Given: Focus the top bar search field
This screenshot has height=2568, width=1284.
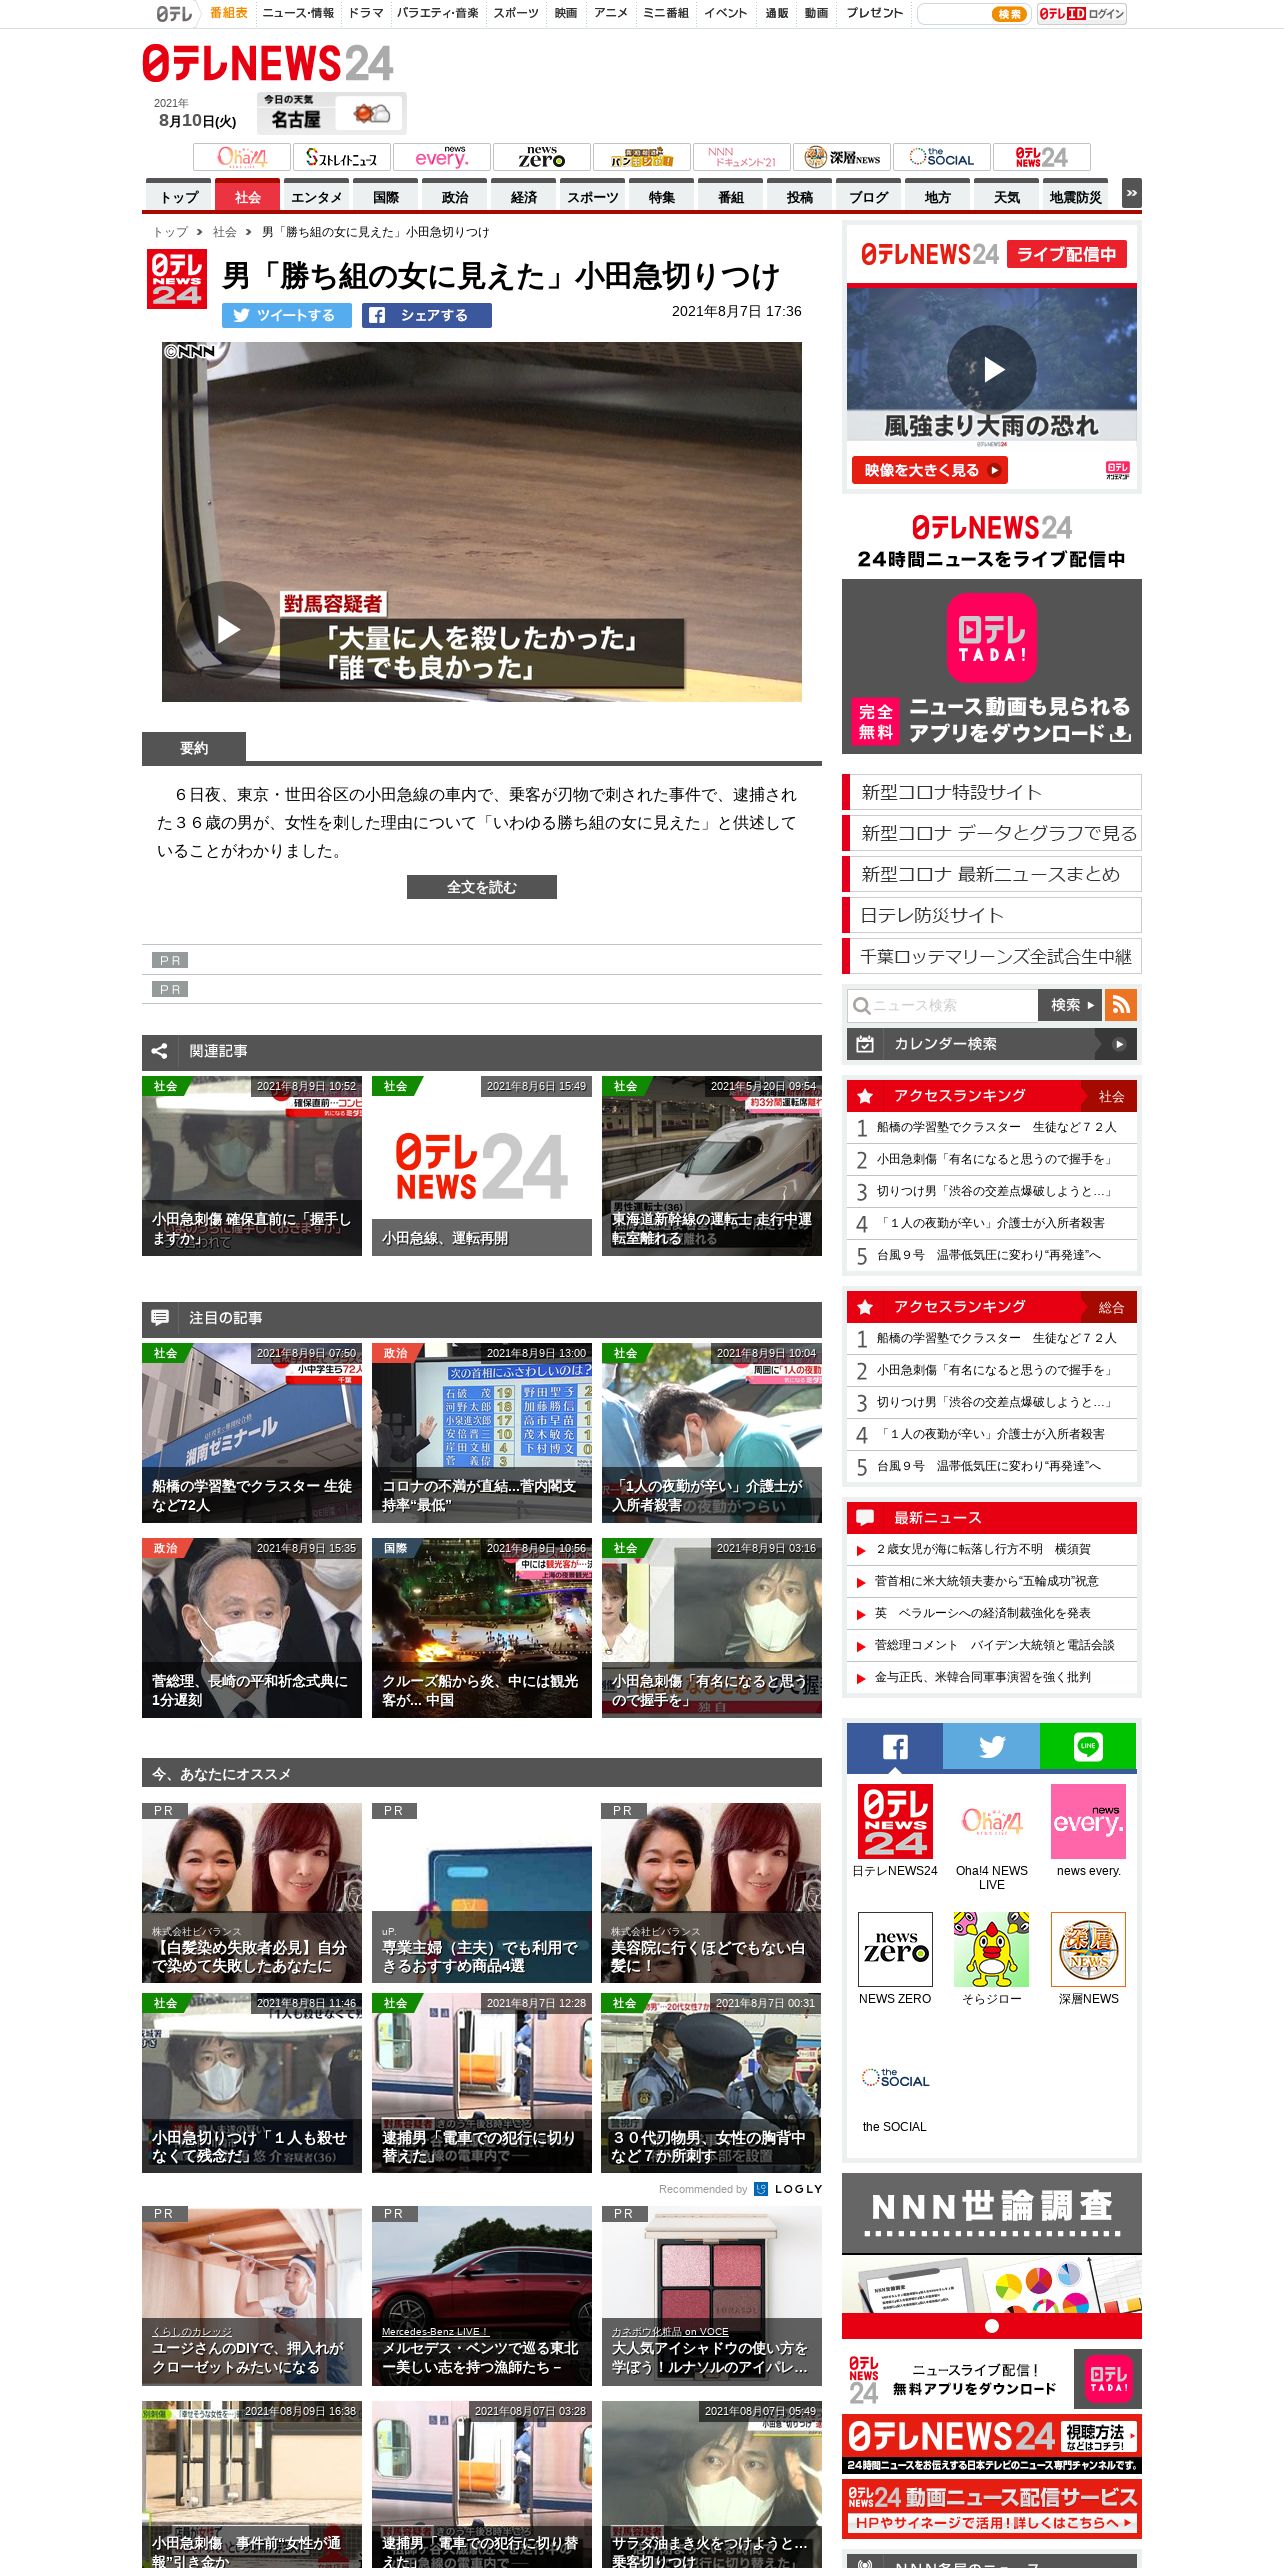Looking at the screenshot, I should [x=955, y=14].
